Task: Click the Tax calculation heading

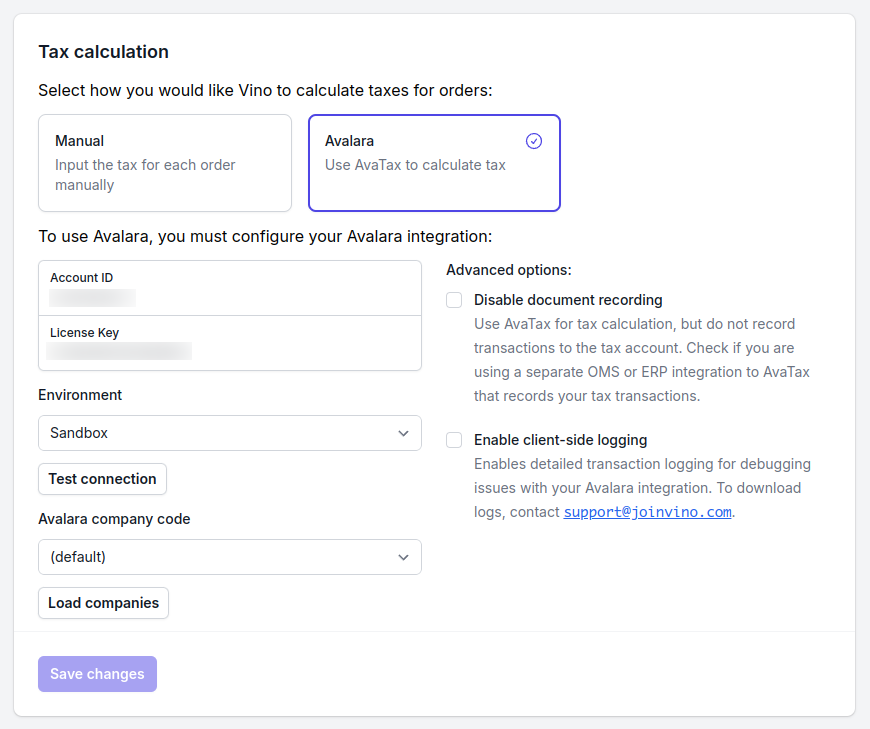Action: tap(103, 52)
